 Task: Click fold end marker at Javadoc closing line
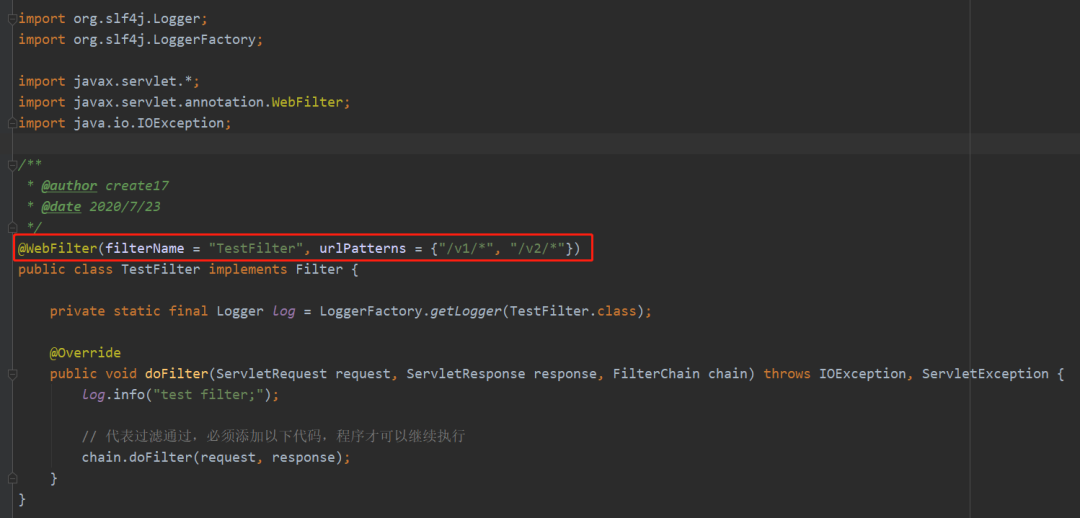(x=12, y=227)
